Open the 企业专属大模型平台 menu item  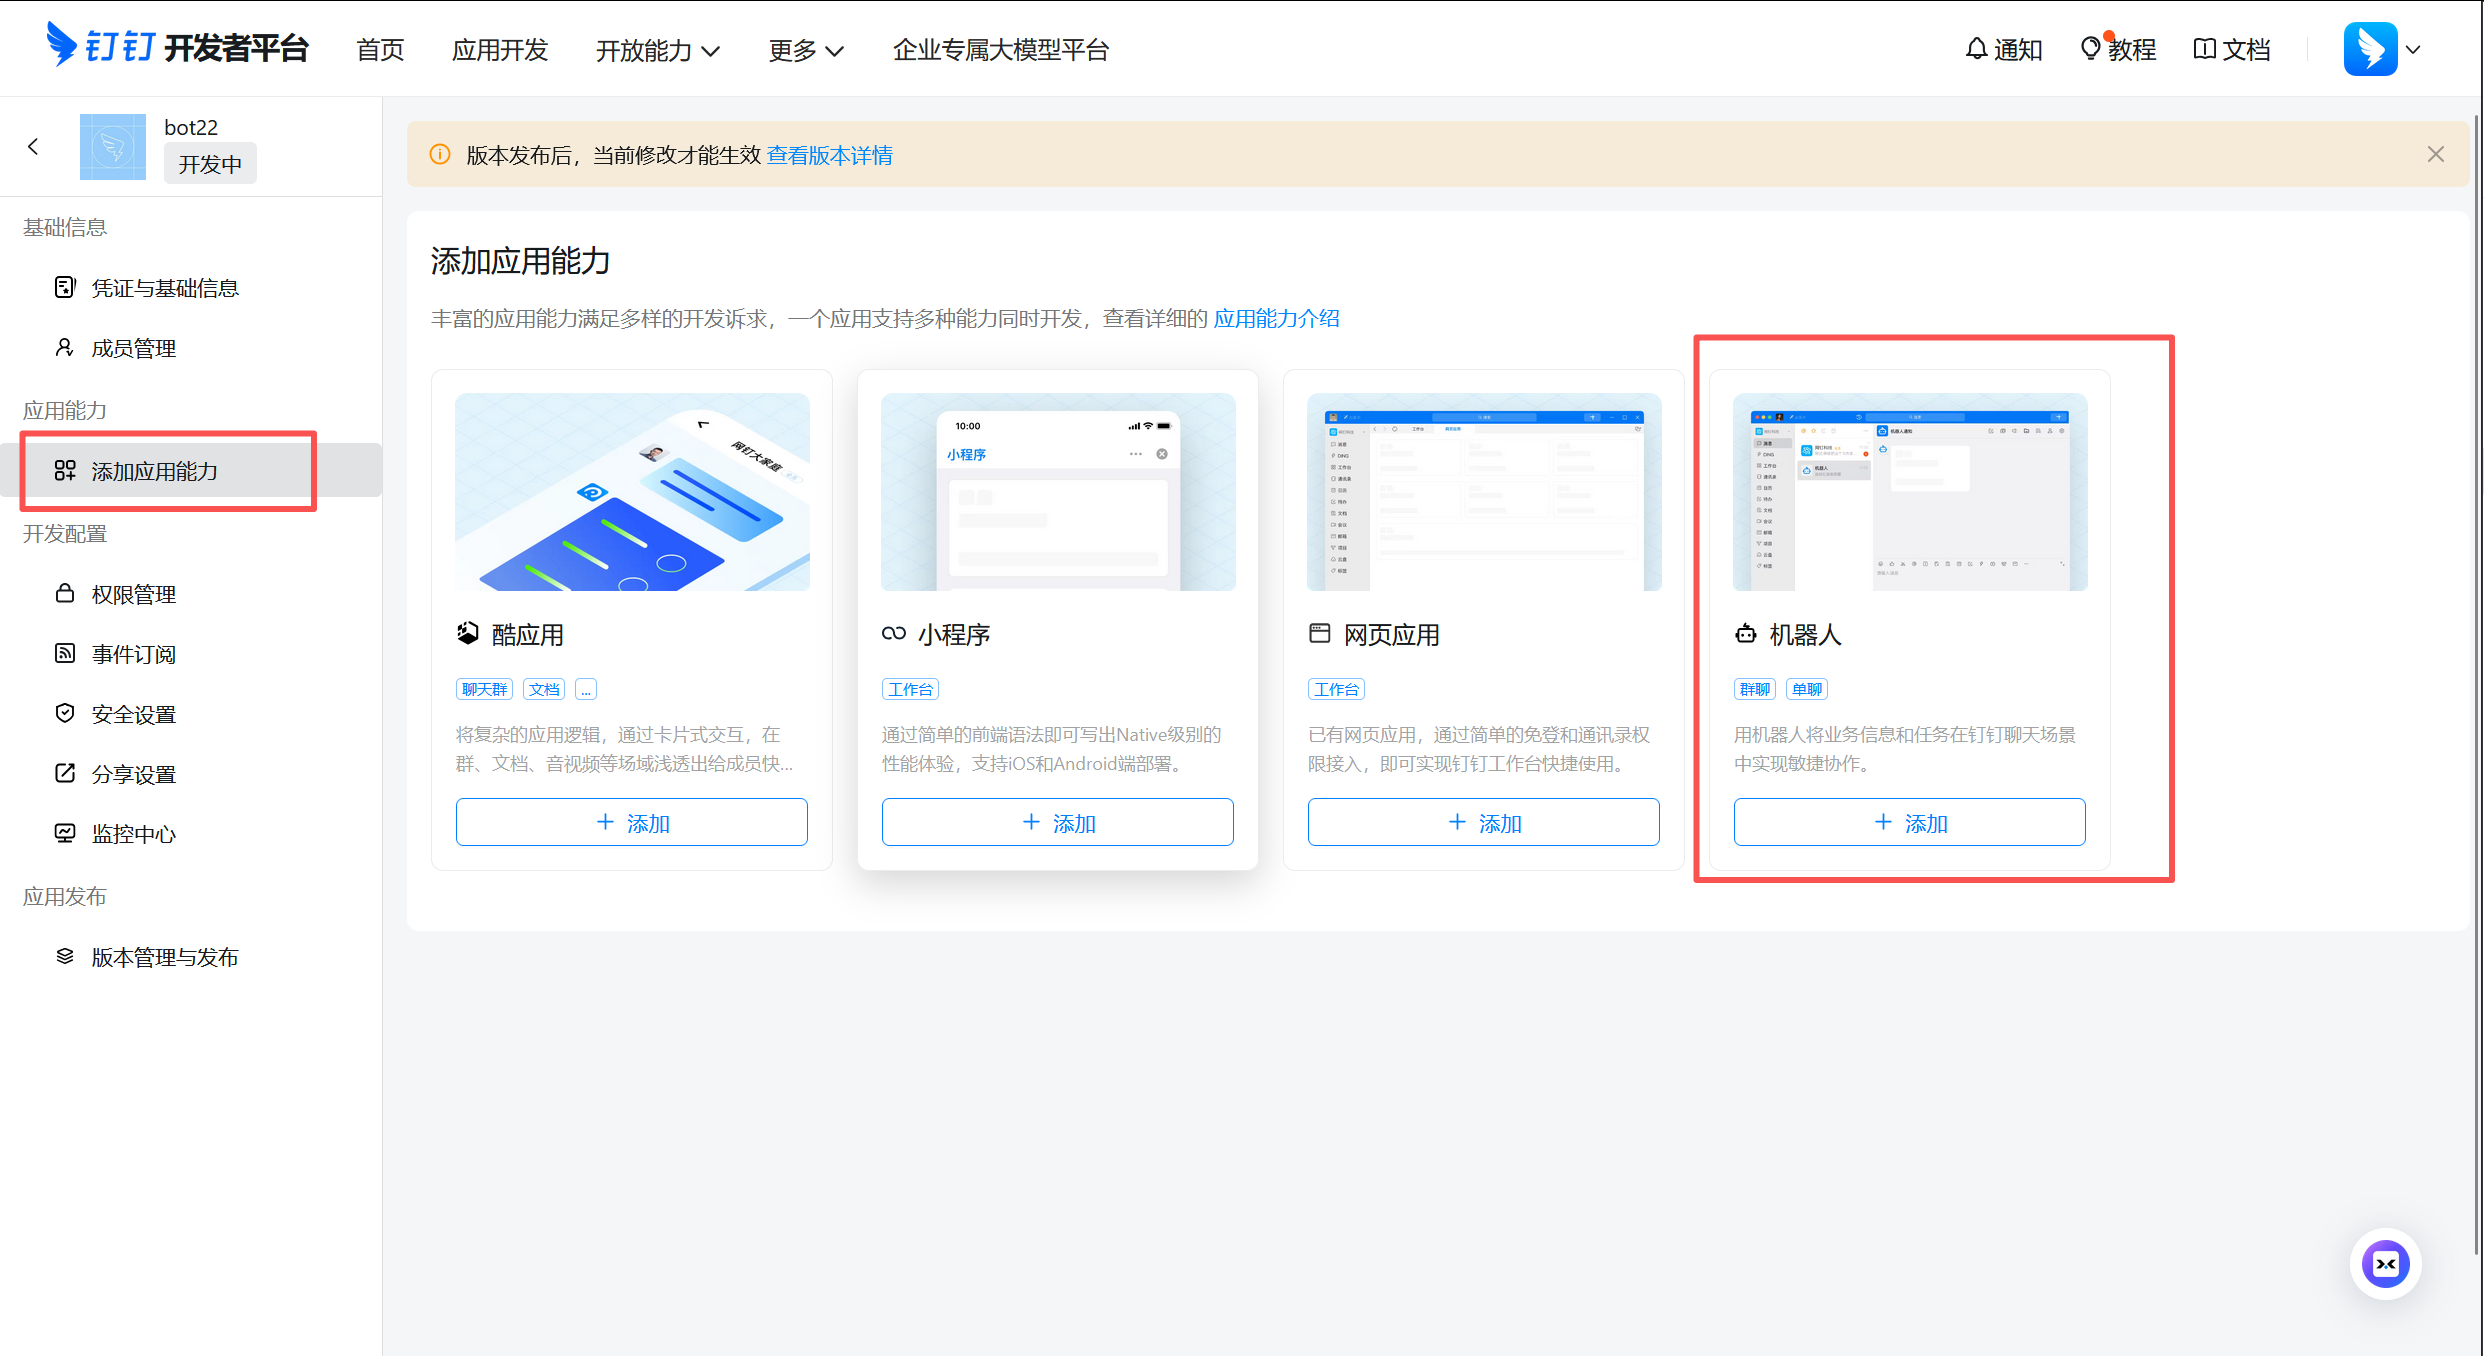click(1000, 50)
